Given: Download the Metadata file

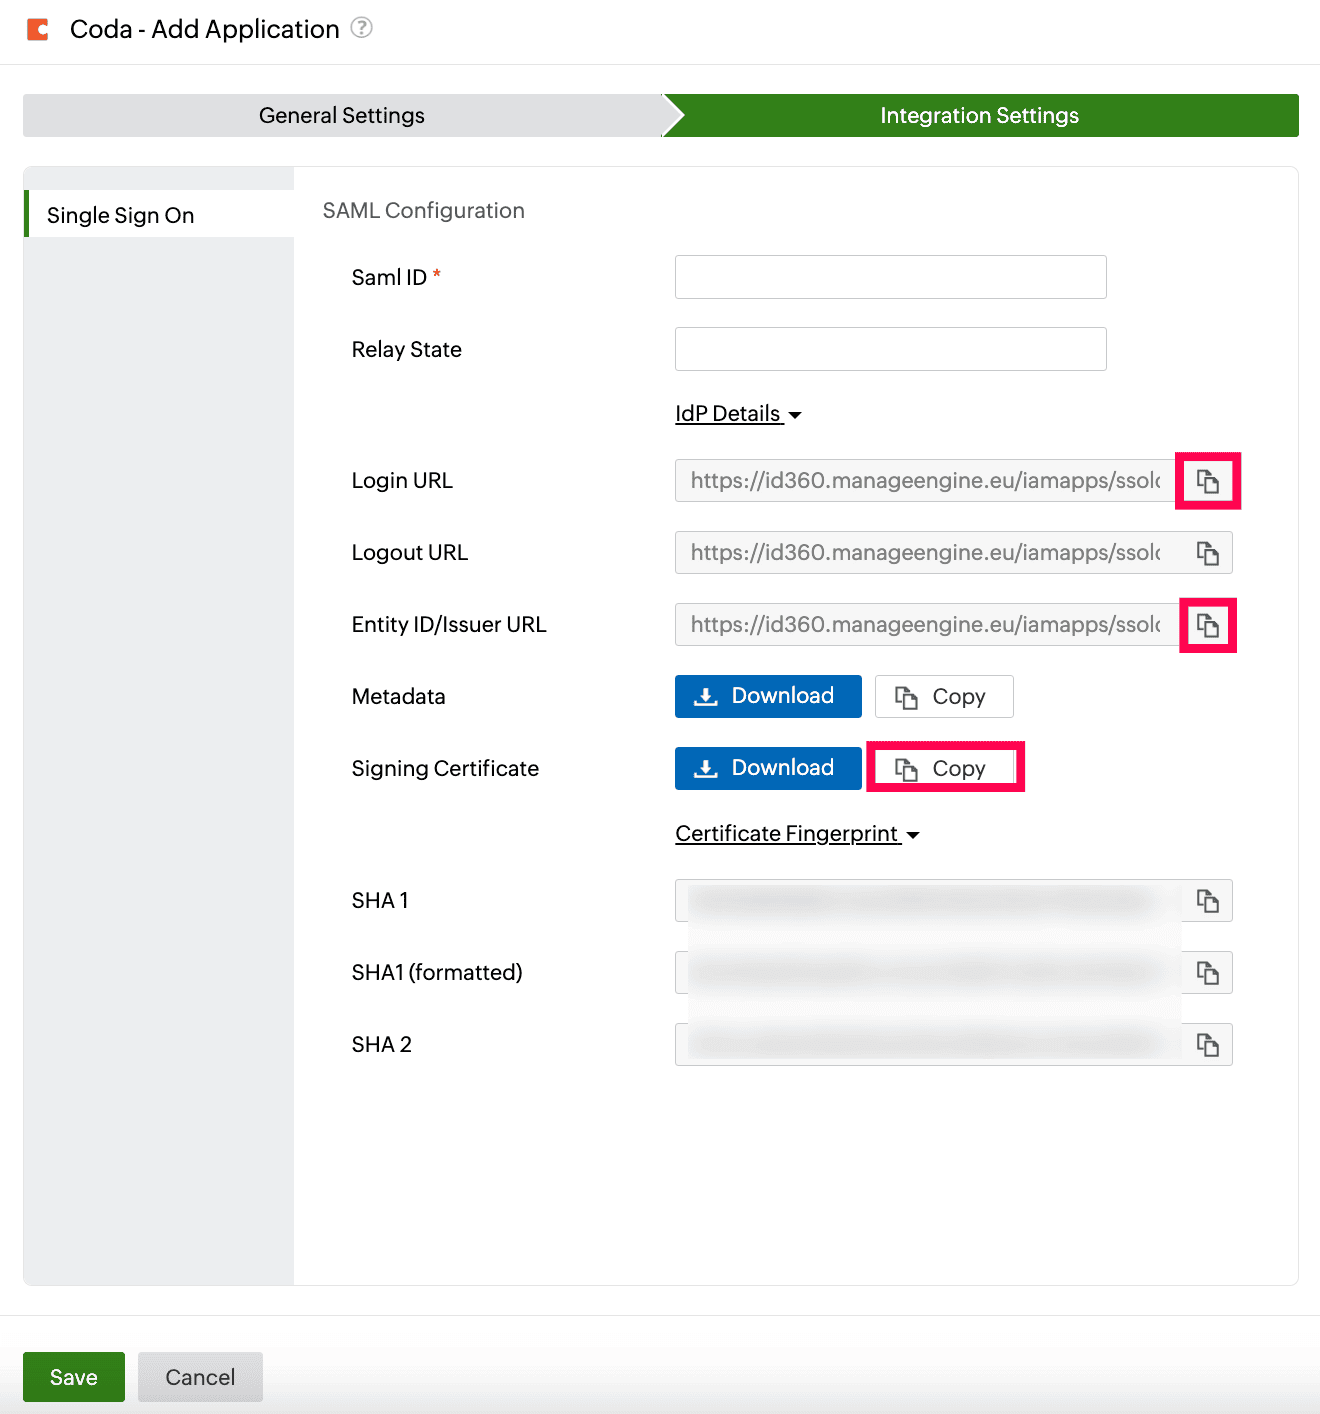Looking at the screenshot, I should tap(768, 696).
